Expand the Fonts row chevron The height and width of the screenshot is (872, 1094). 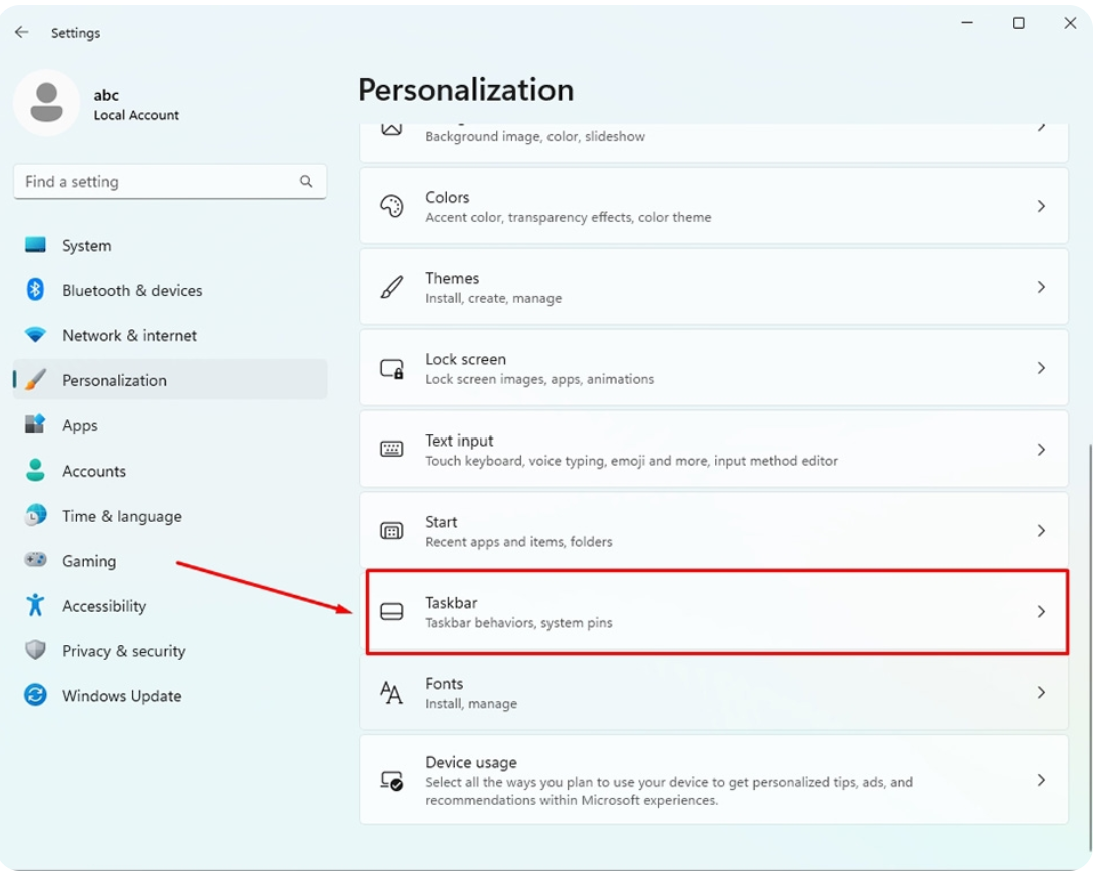pos(1041,692)
